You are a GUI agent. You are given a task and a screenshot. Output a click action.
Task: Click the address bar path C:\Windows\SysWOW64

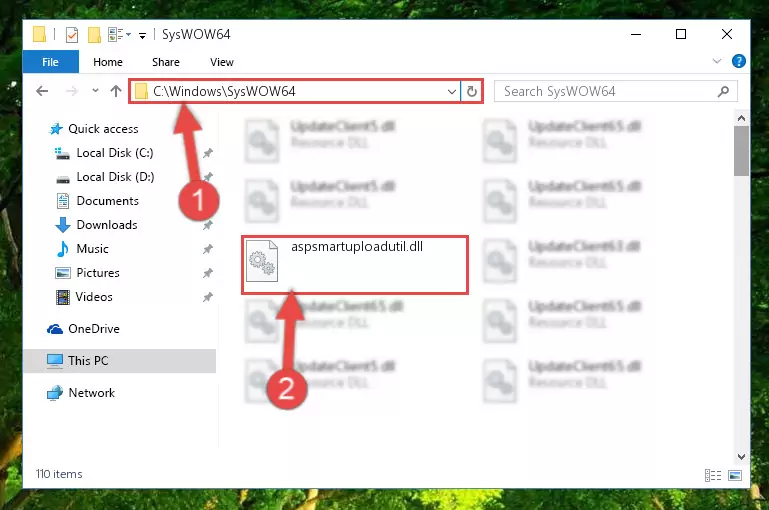[224, 91]
